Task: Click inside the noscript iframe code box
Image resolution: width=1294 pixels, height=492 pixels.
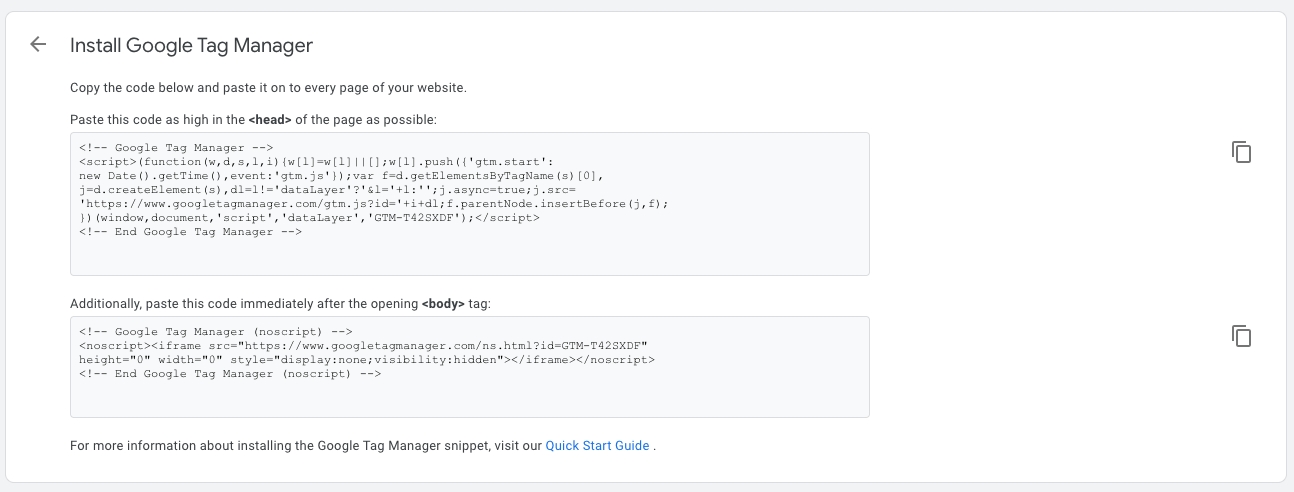Action: point(469,367)
